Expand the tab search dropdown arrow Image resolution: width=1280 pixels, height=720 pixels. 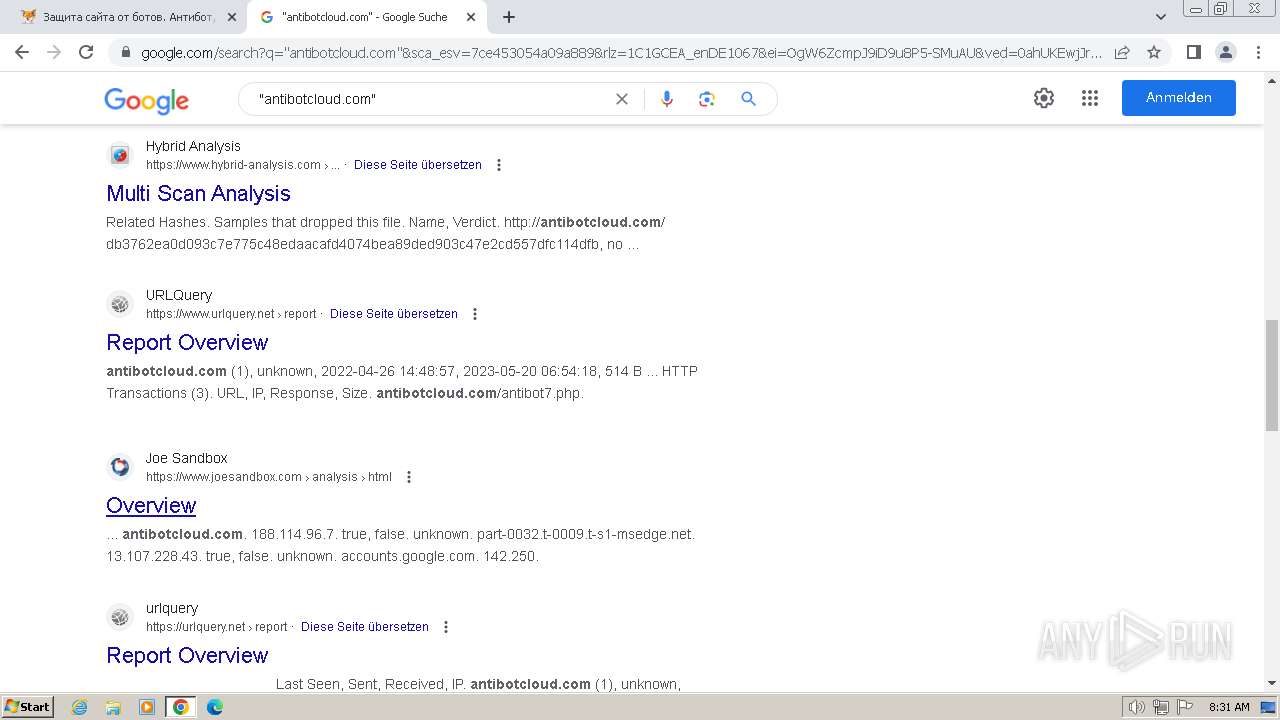1161,17
